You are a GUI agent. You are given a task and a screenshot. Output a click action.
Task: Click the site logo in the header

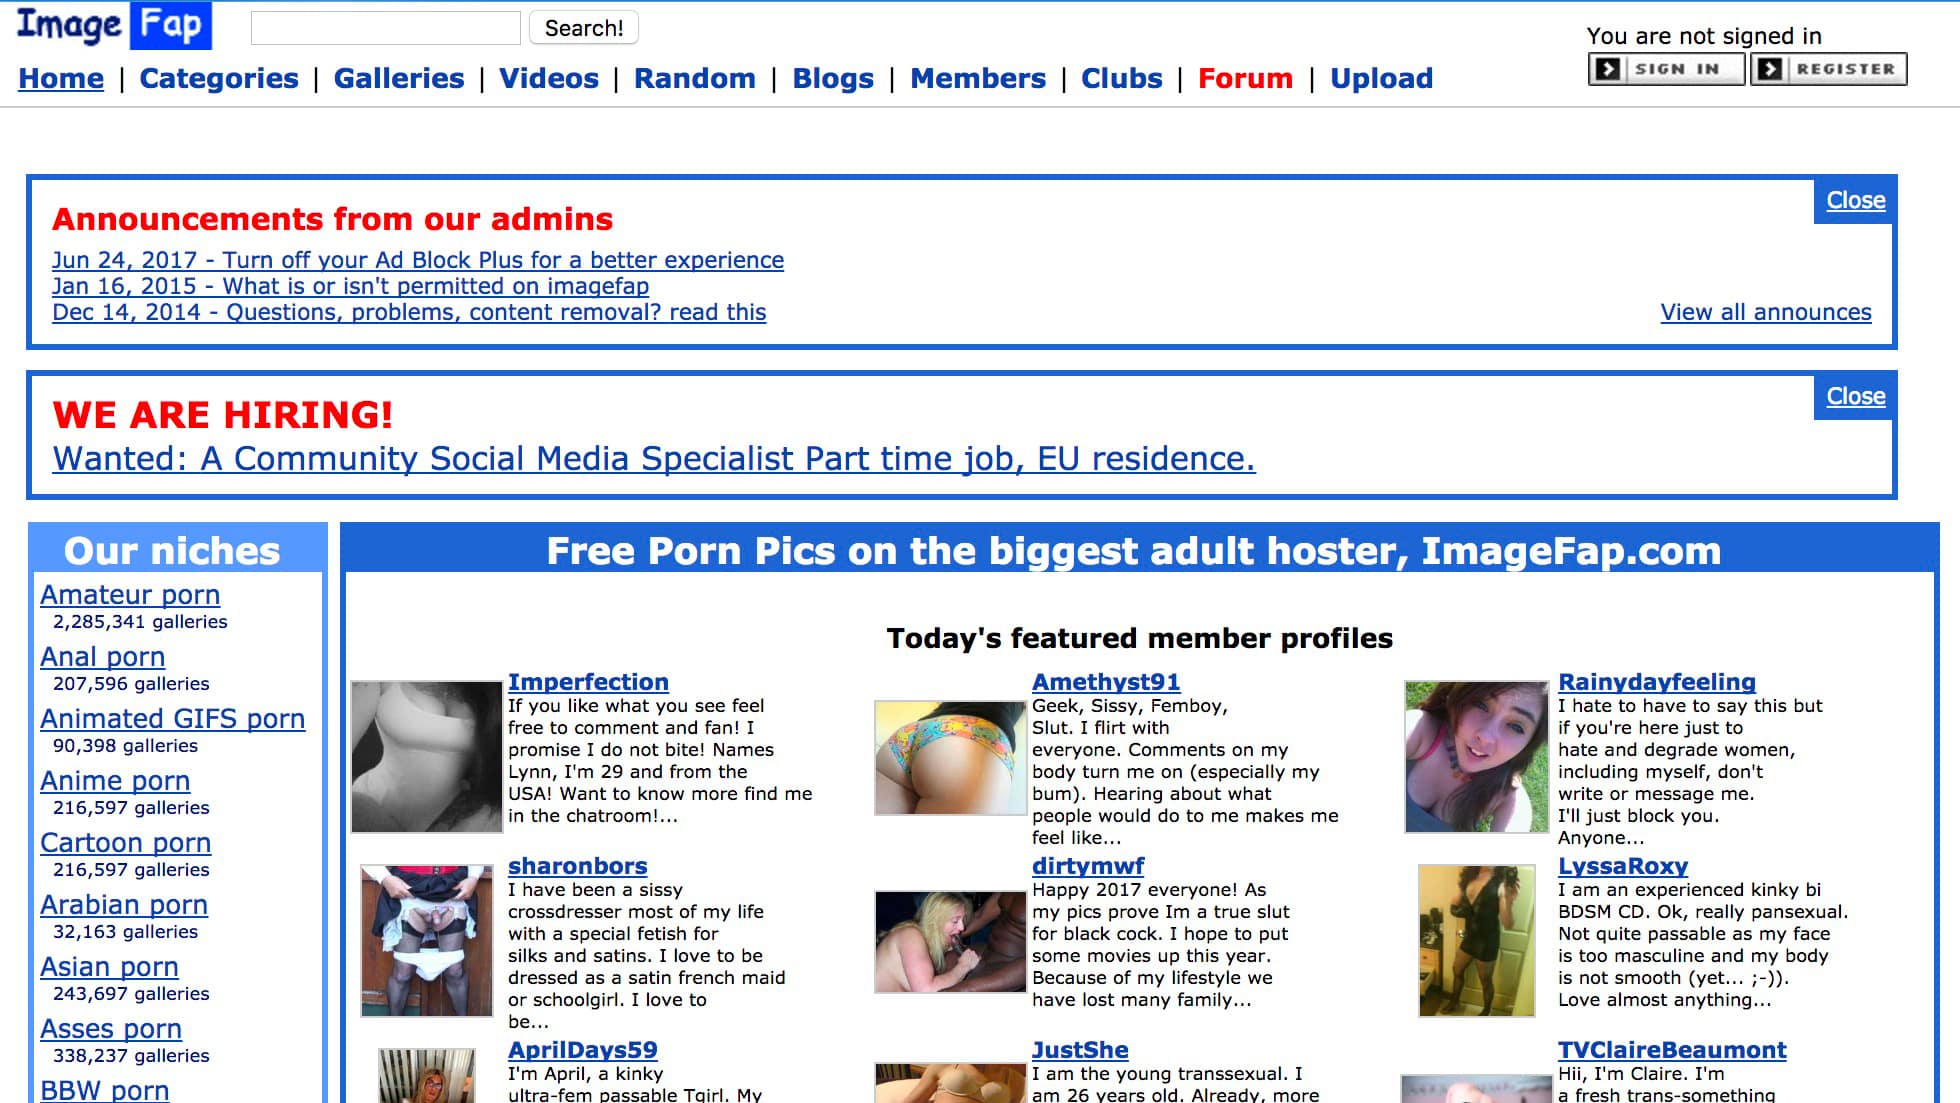point(113,25)
